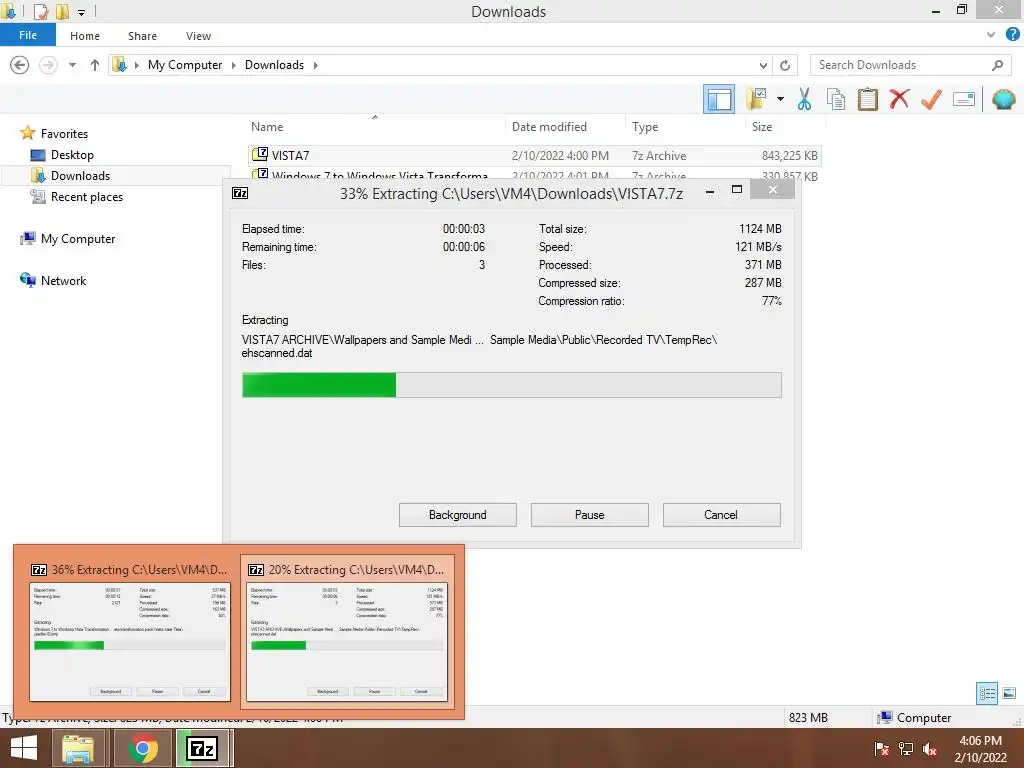Sort by the Date modified column header

click(565, 127)
